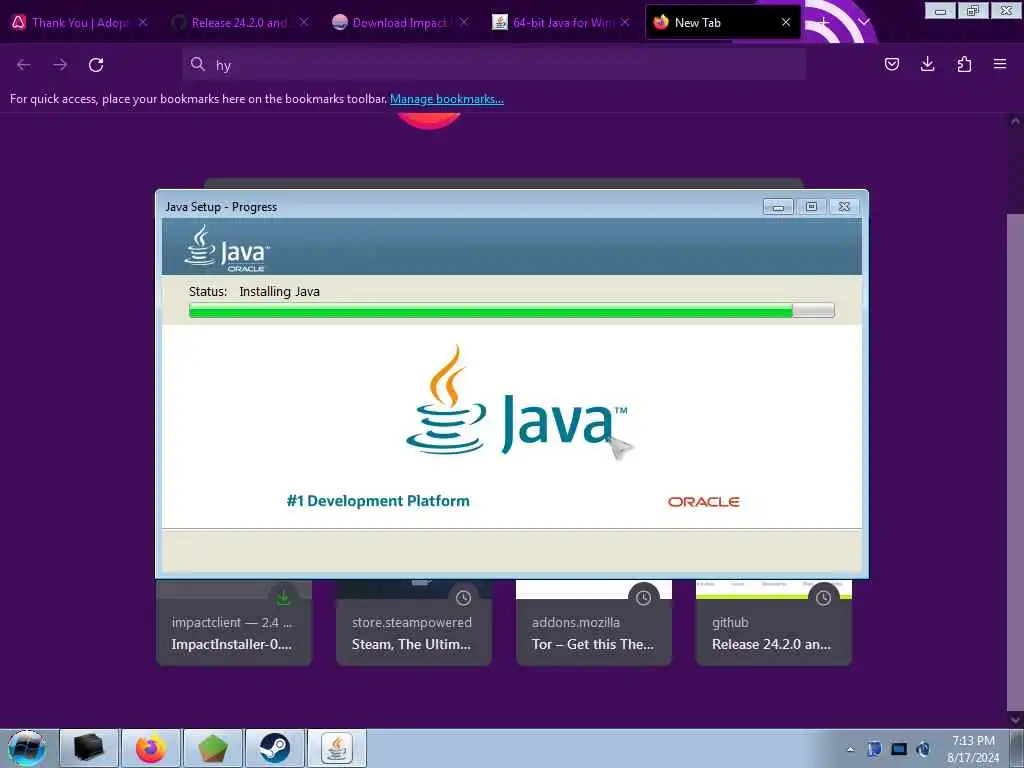
Task: Click the clock icon on the Steam tile
Action: (464, 598)
